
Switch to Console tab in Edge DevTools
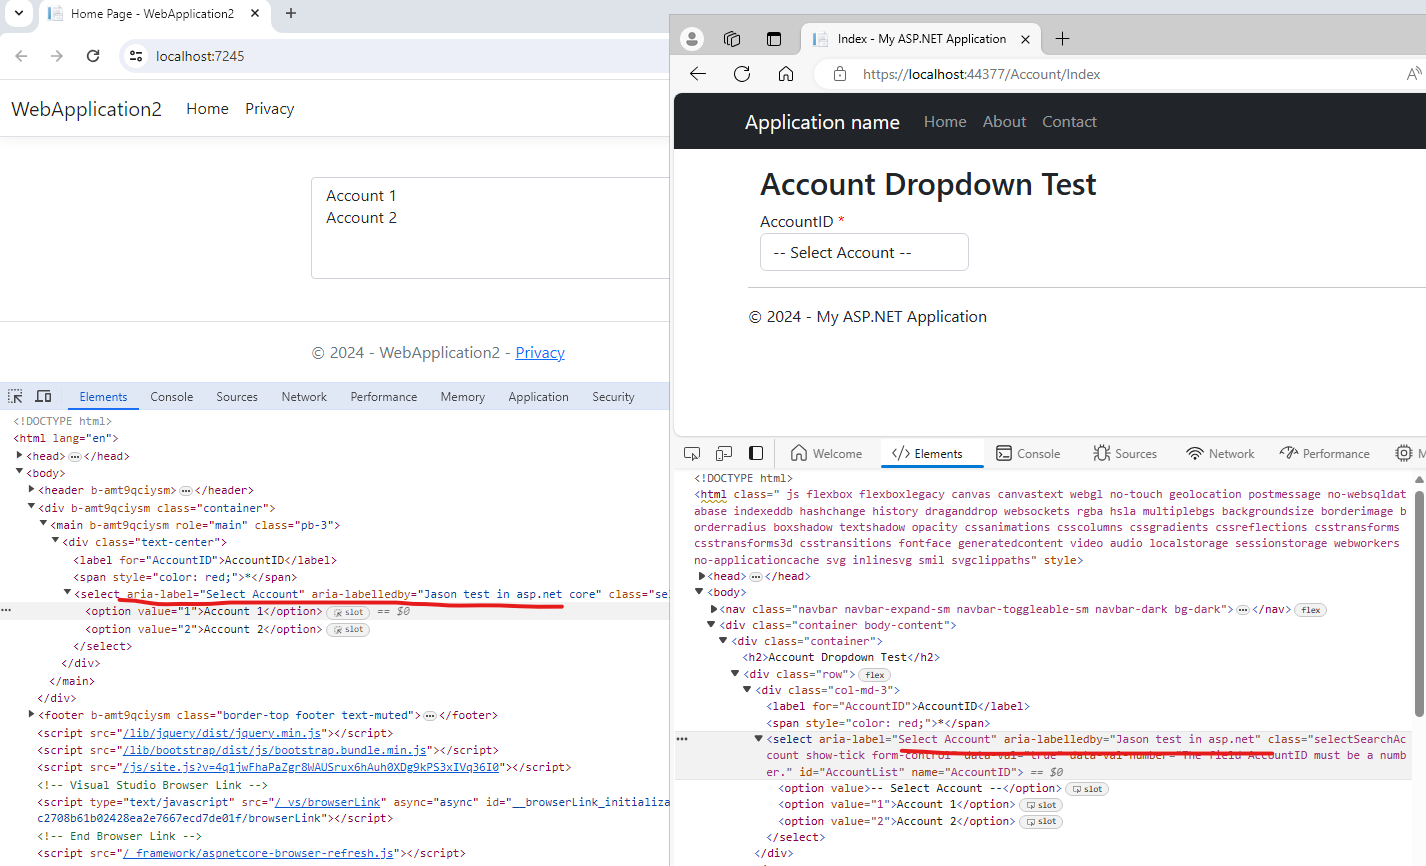tap(1028, 453)
